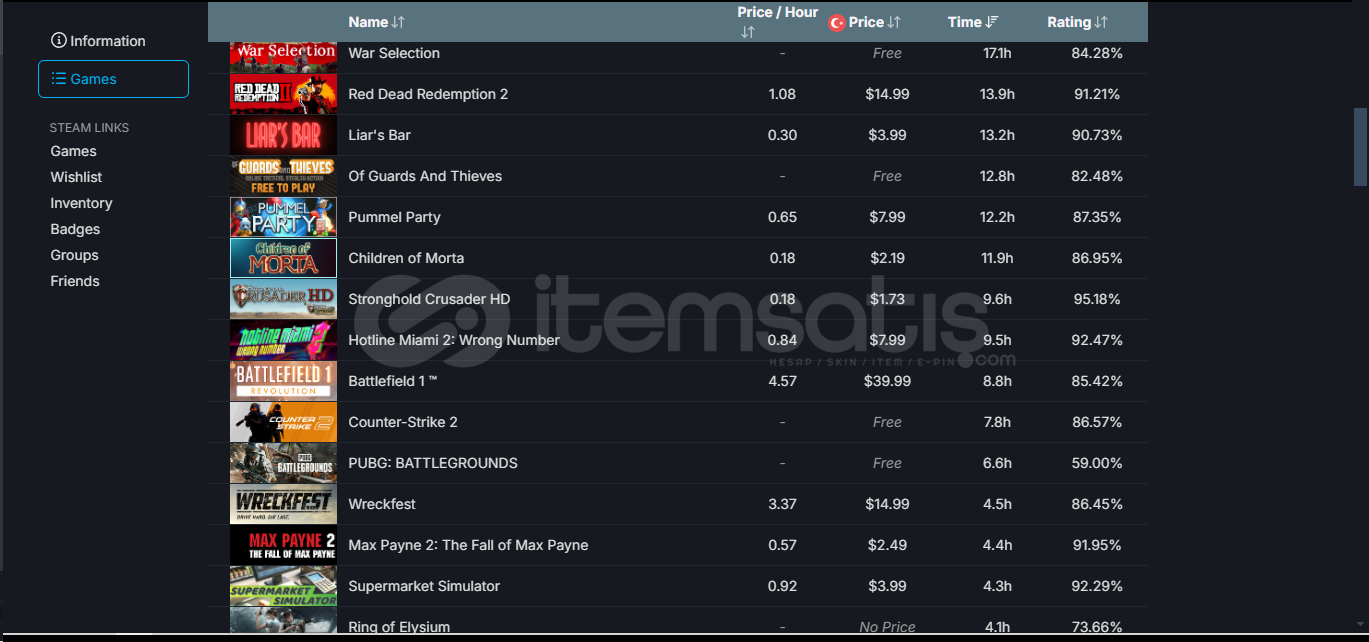
Task: Select Hotline Miami 2: Wrong Number name
Action: tap(454, 340)
